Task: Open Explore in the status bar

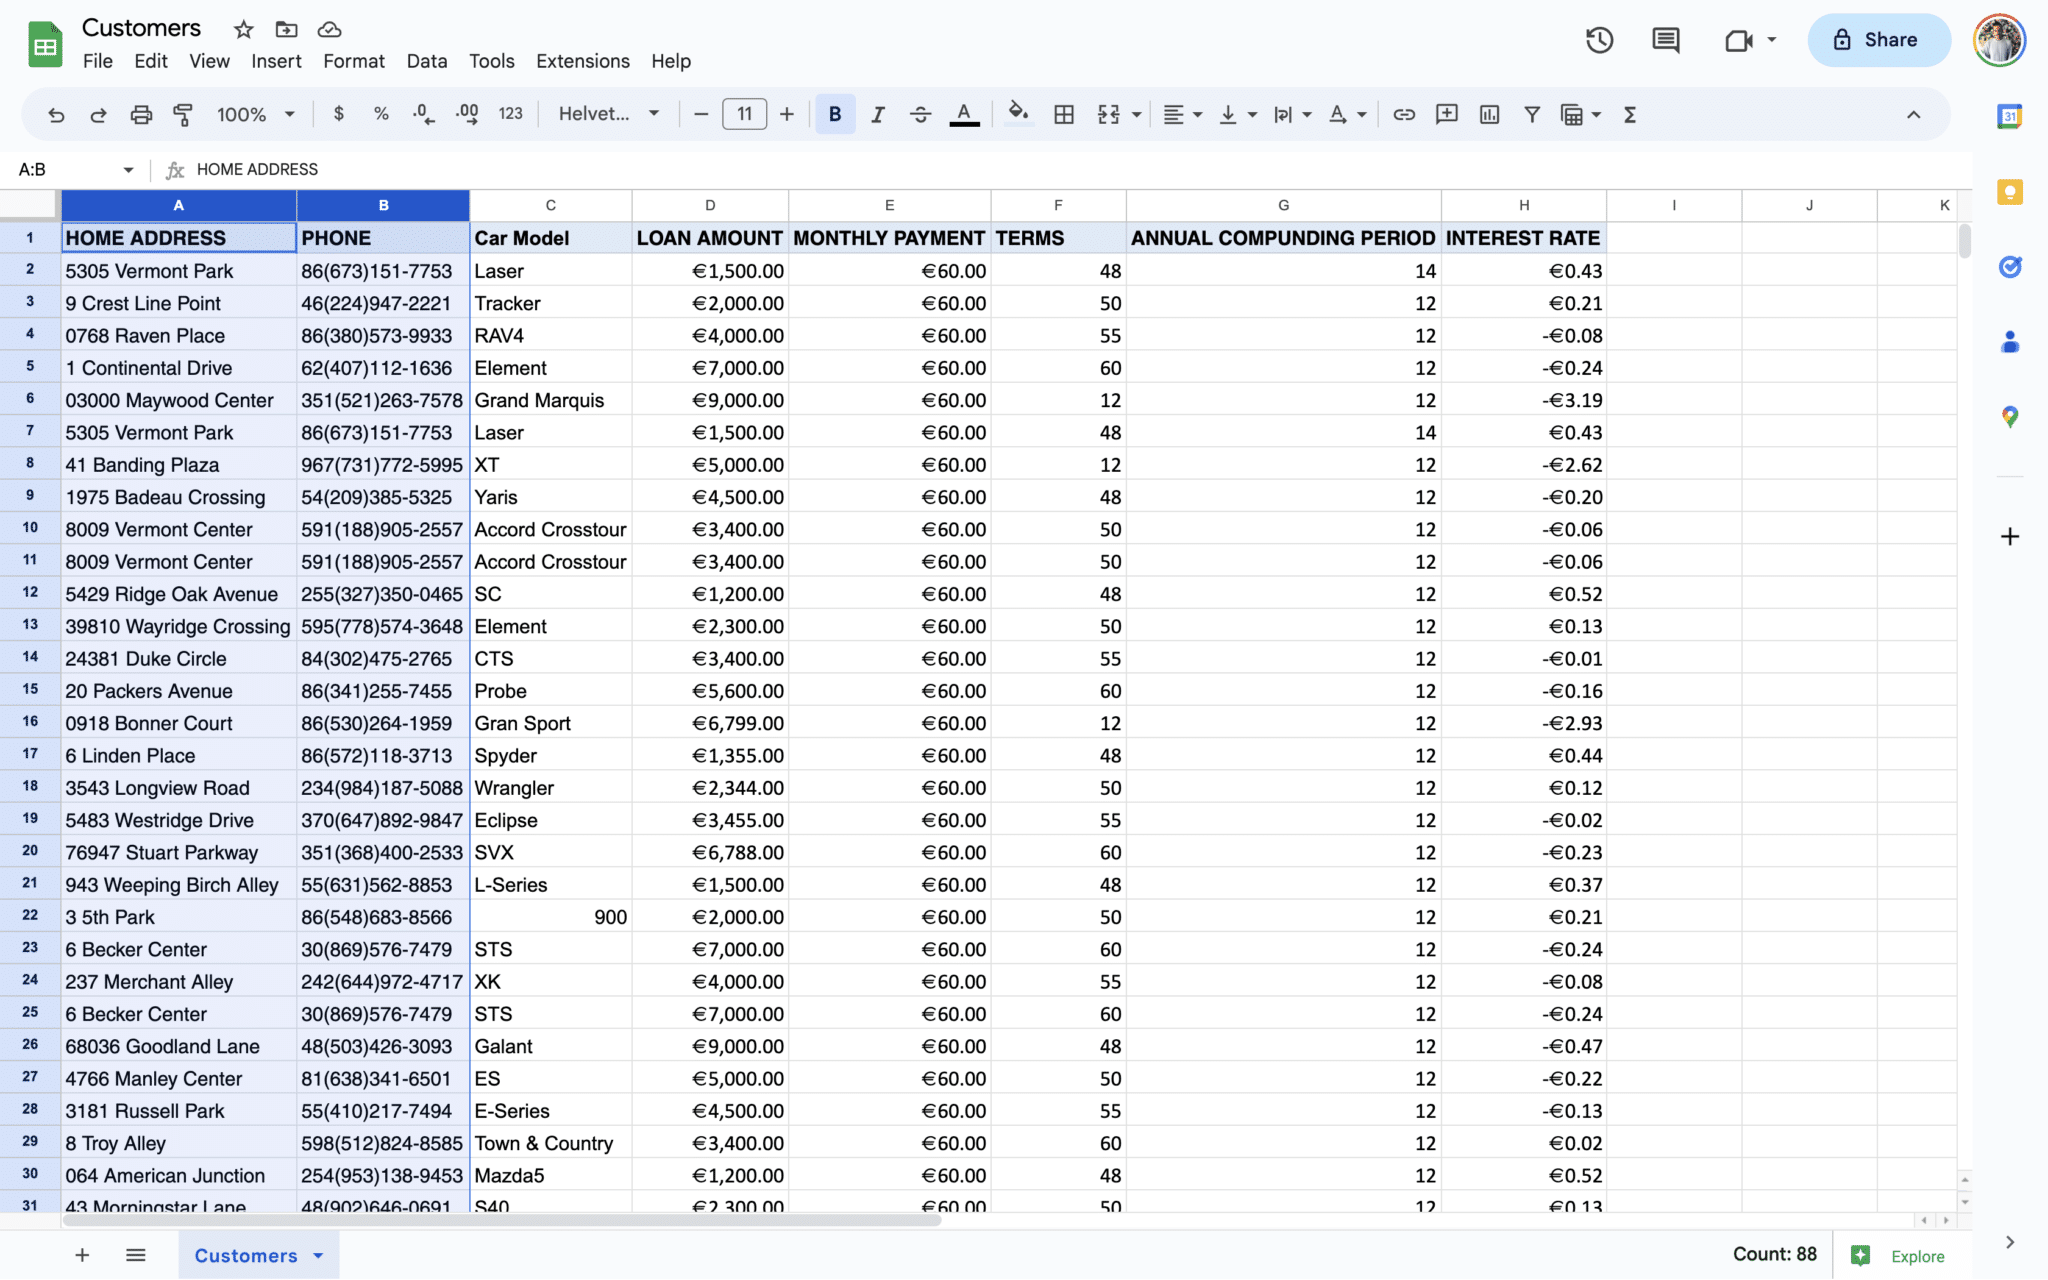Action: 1913,1255
